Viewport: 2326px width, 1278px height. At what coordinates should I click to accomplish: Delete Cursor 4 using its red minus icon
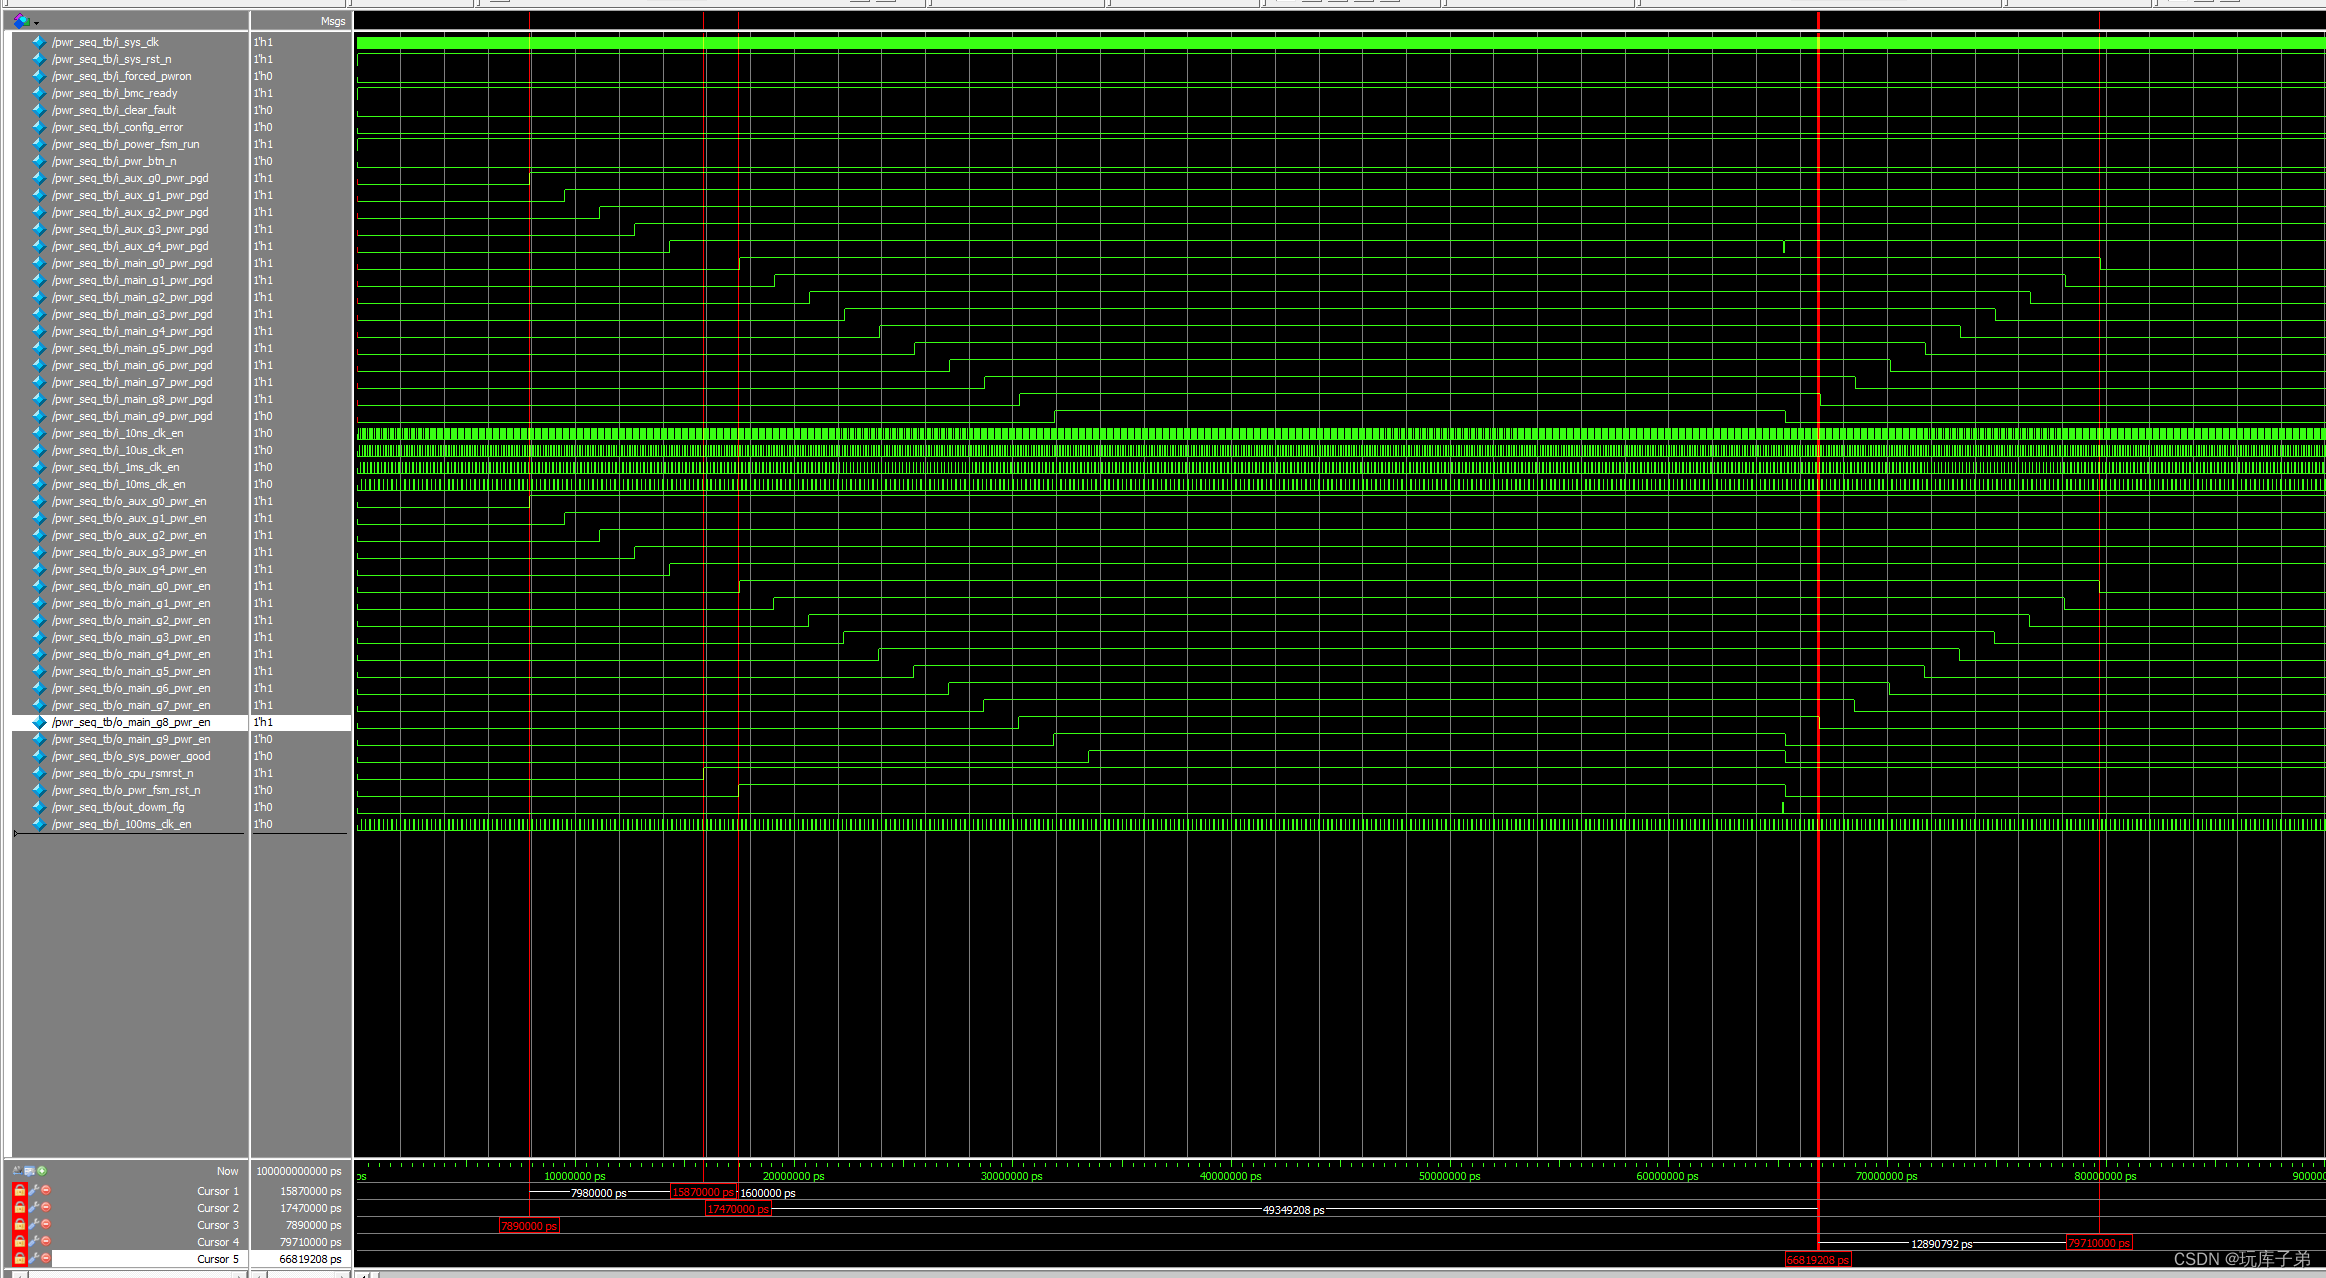tap(46, 1242)
